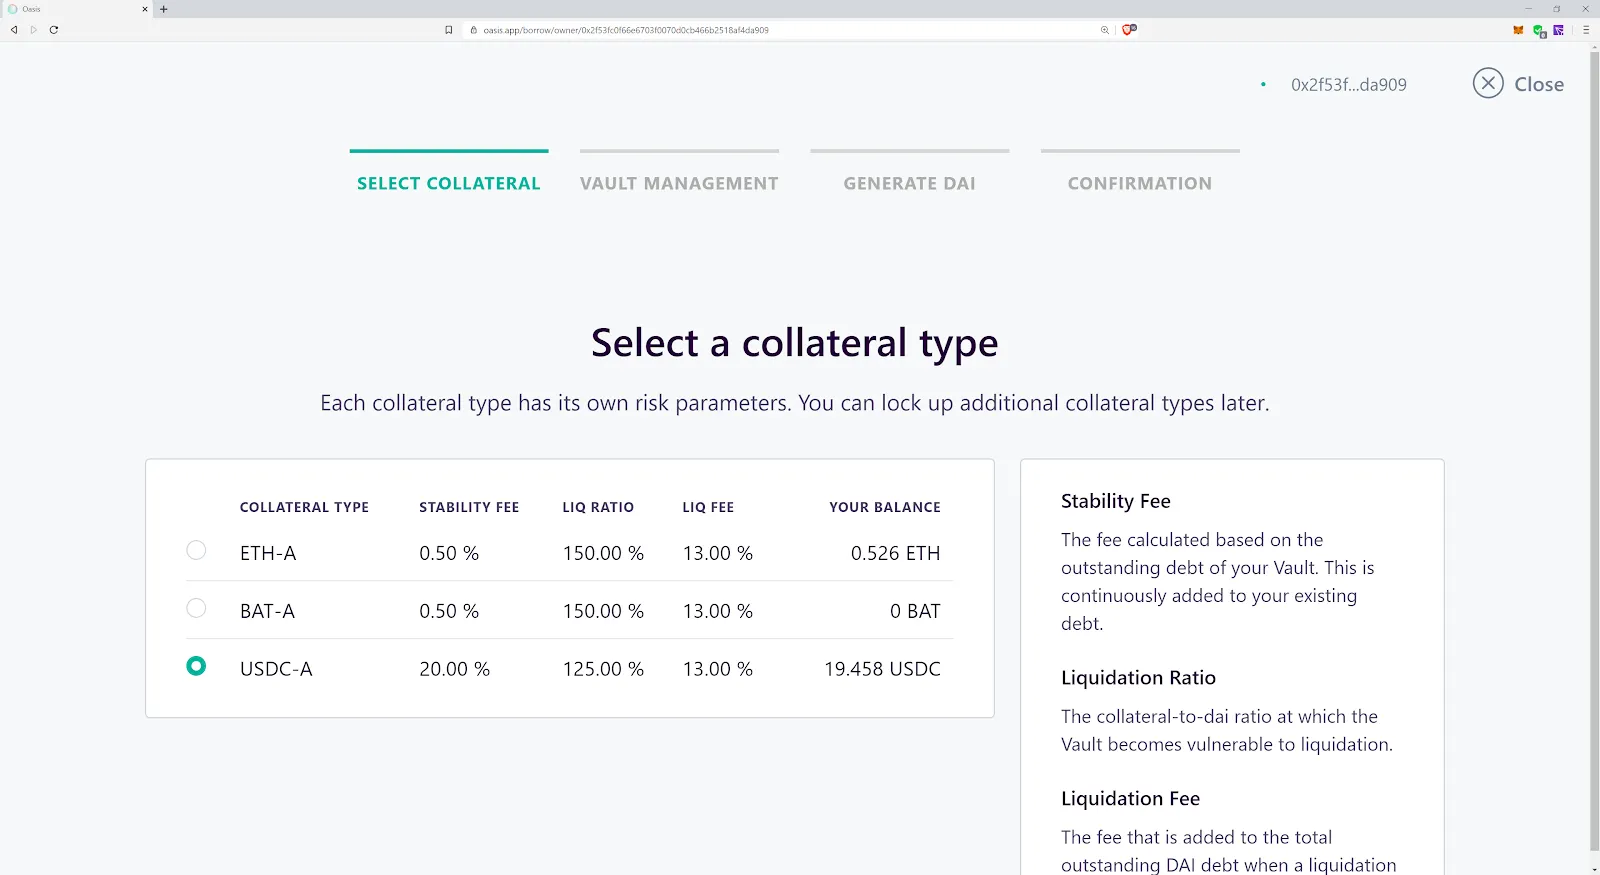This screenshot has height=875, width=1600.
Task: Close the Oasis browser tab
Action: click(145, 9)
